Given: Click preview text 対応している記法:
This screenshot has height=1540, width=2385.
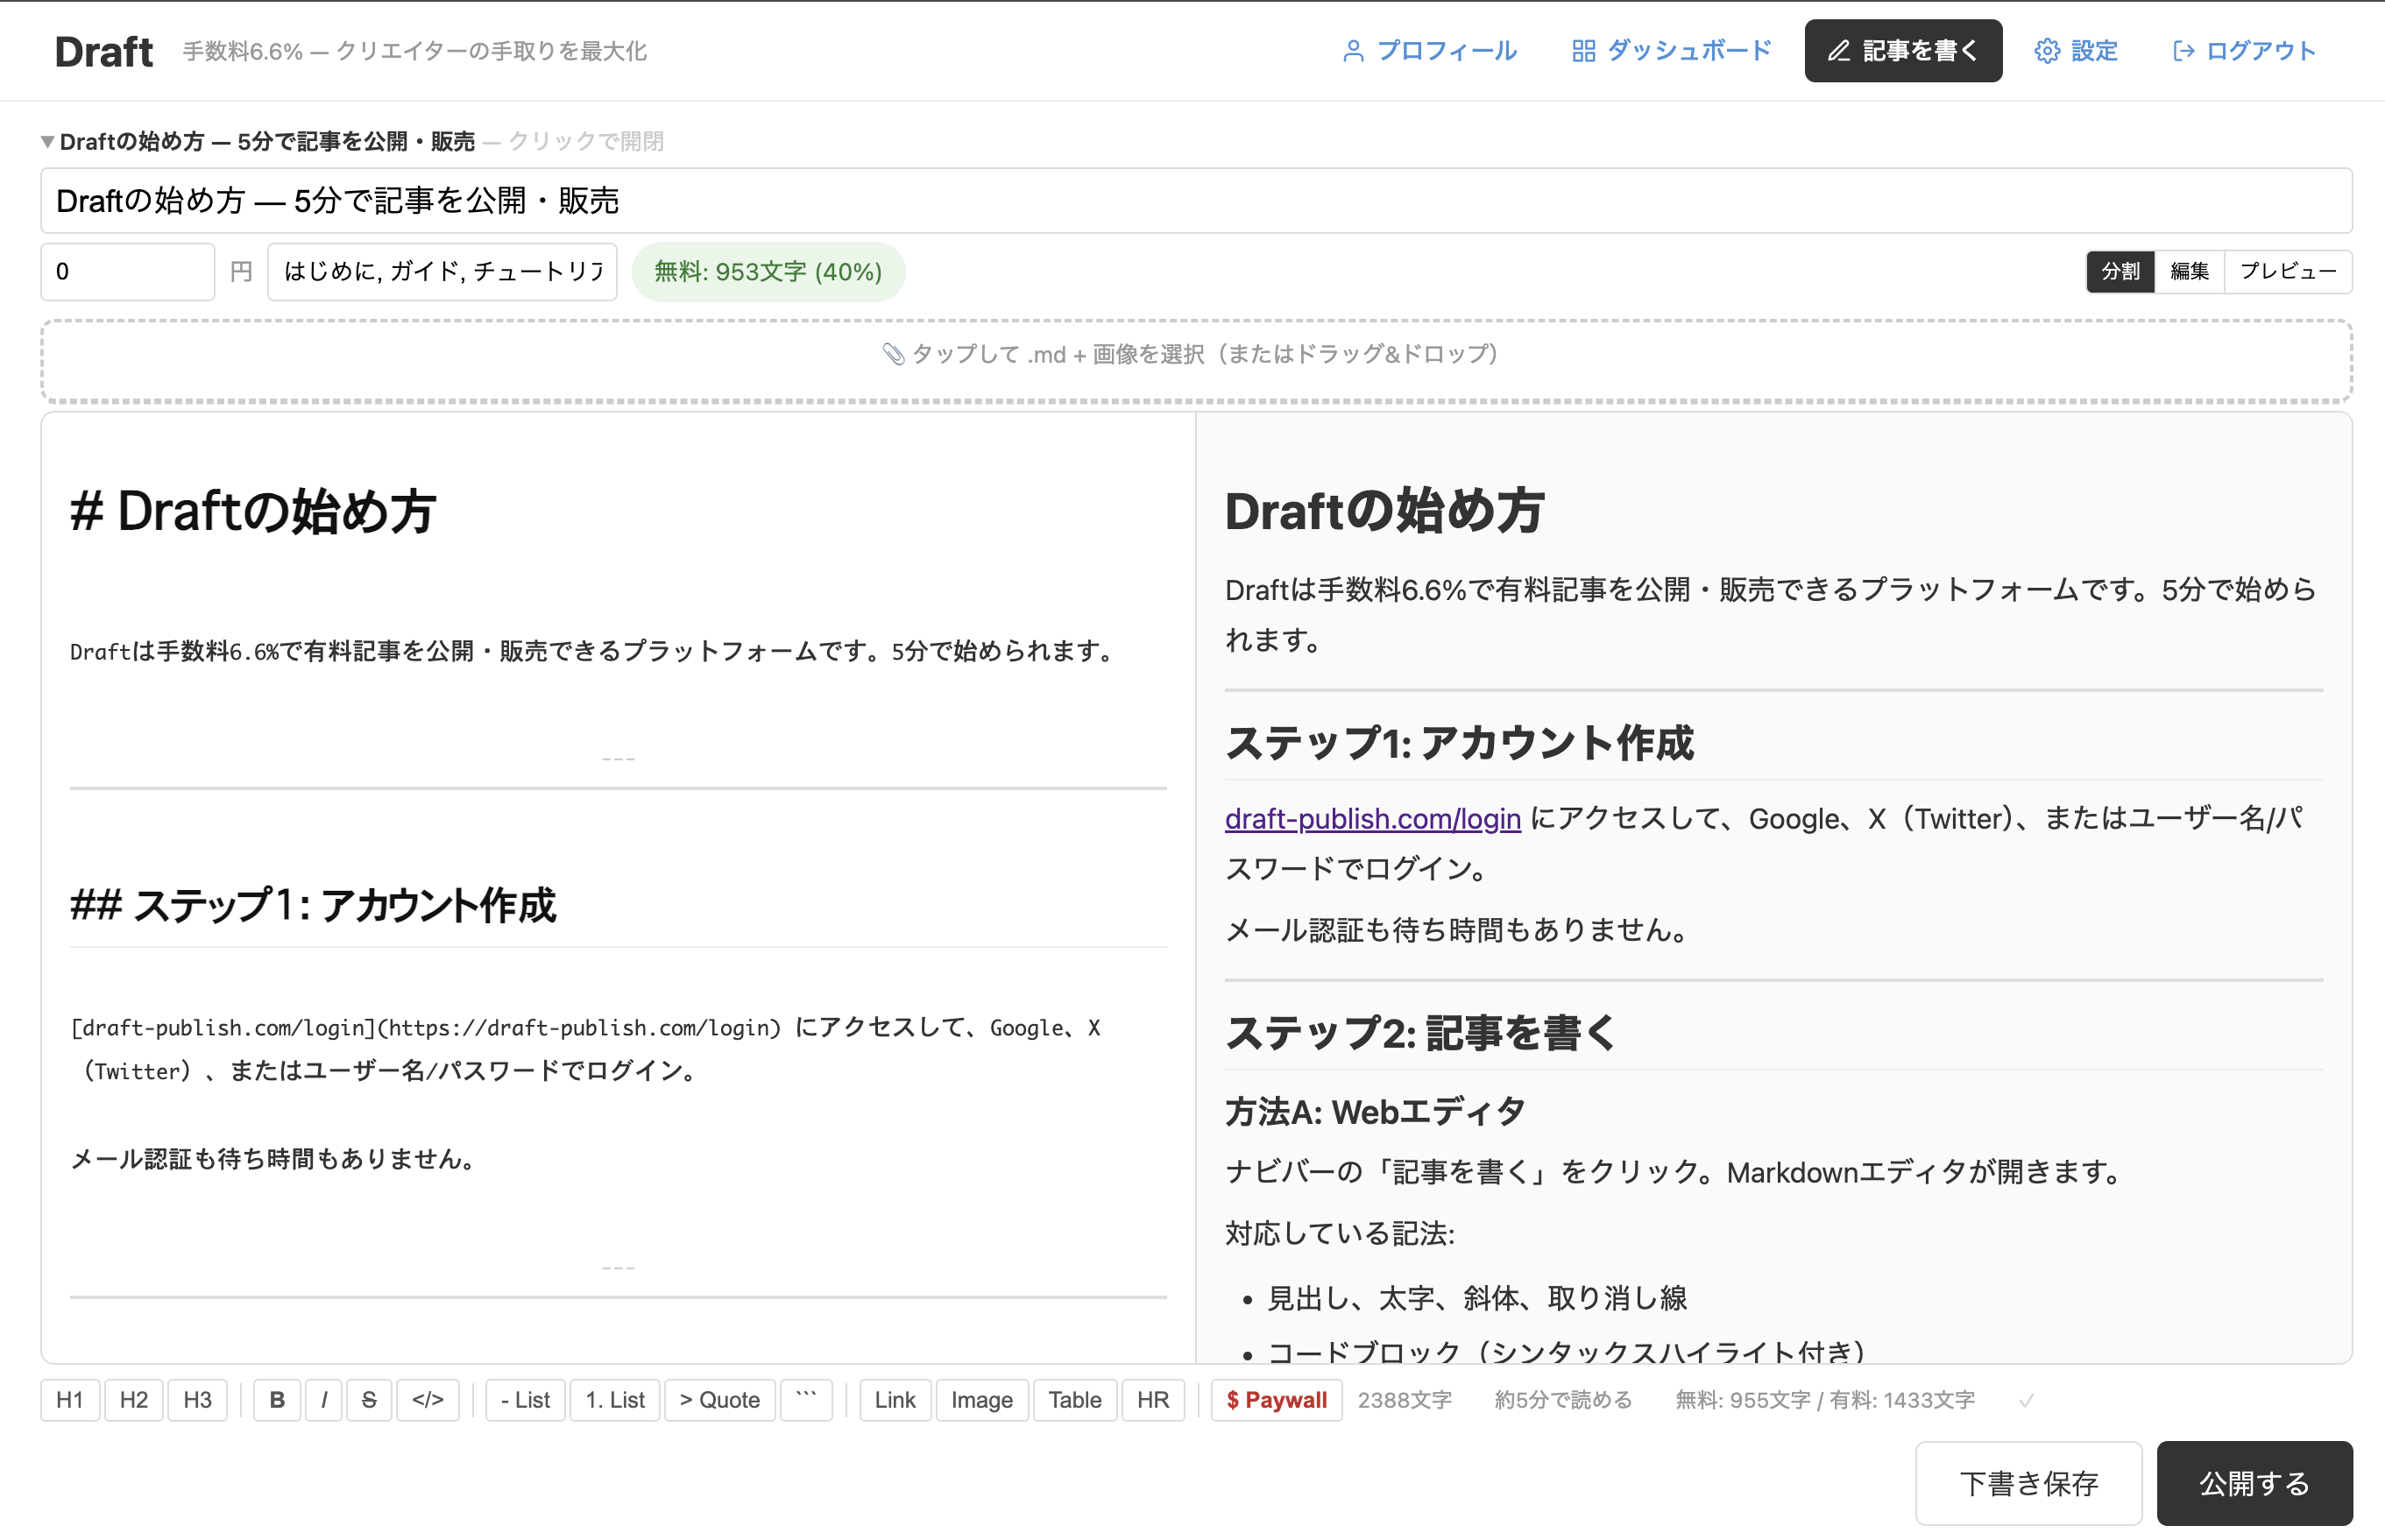Looking at the screenshot, I should (1340, 1233).
